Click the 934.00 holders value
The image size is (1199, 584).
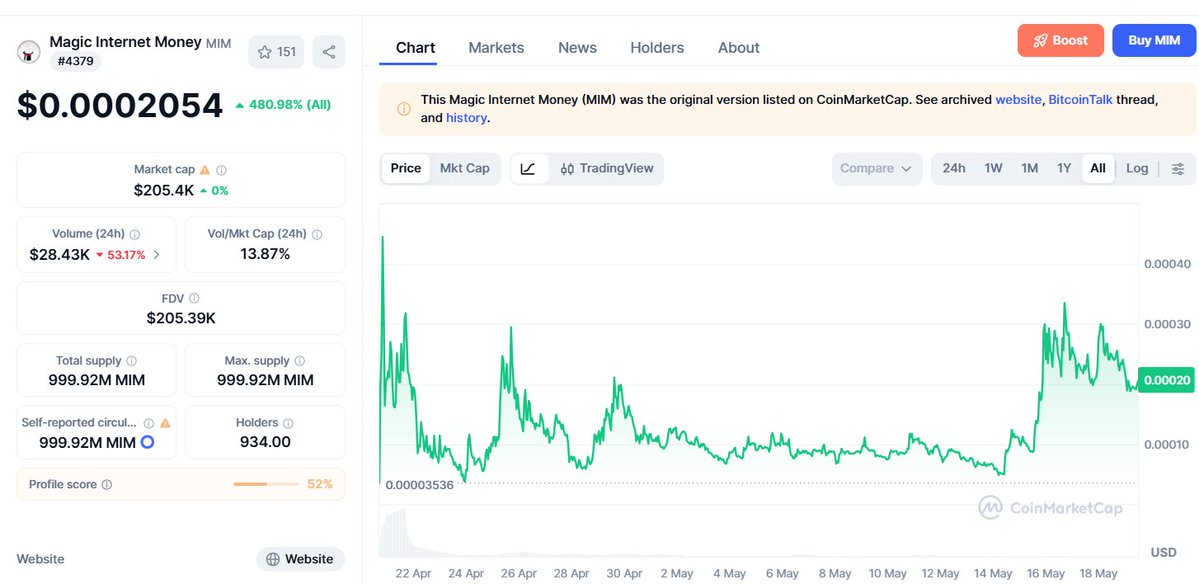point(265,442)
